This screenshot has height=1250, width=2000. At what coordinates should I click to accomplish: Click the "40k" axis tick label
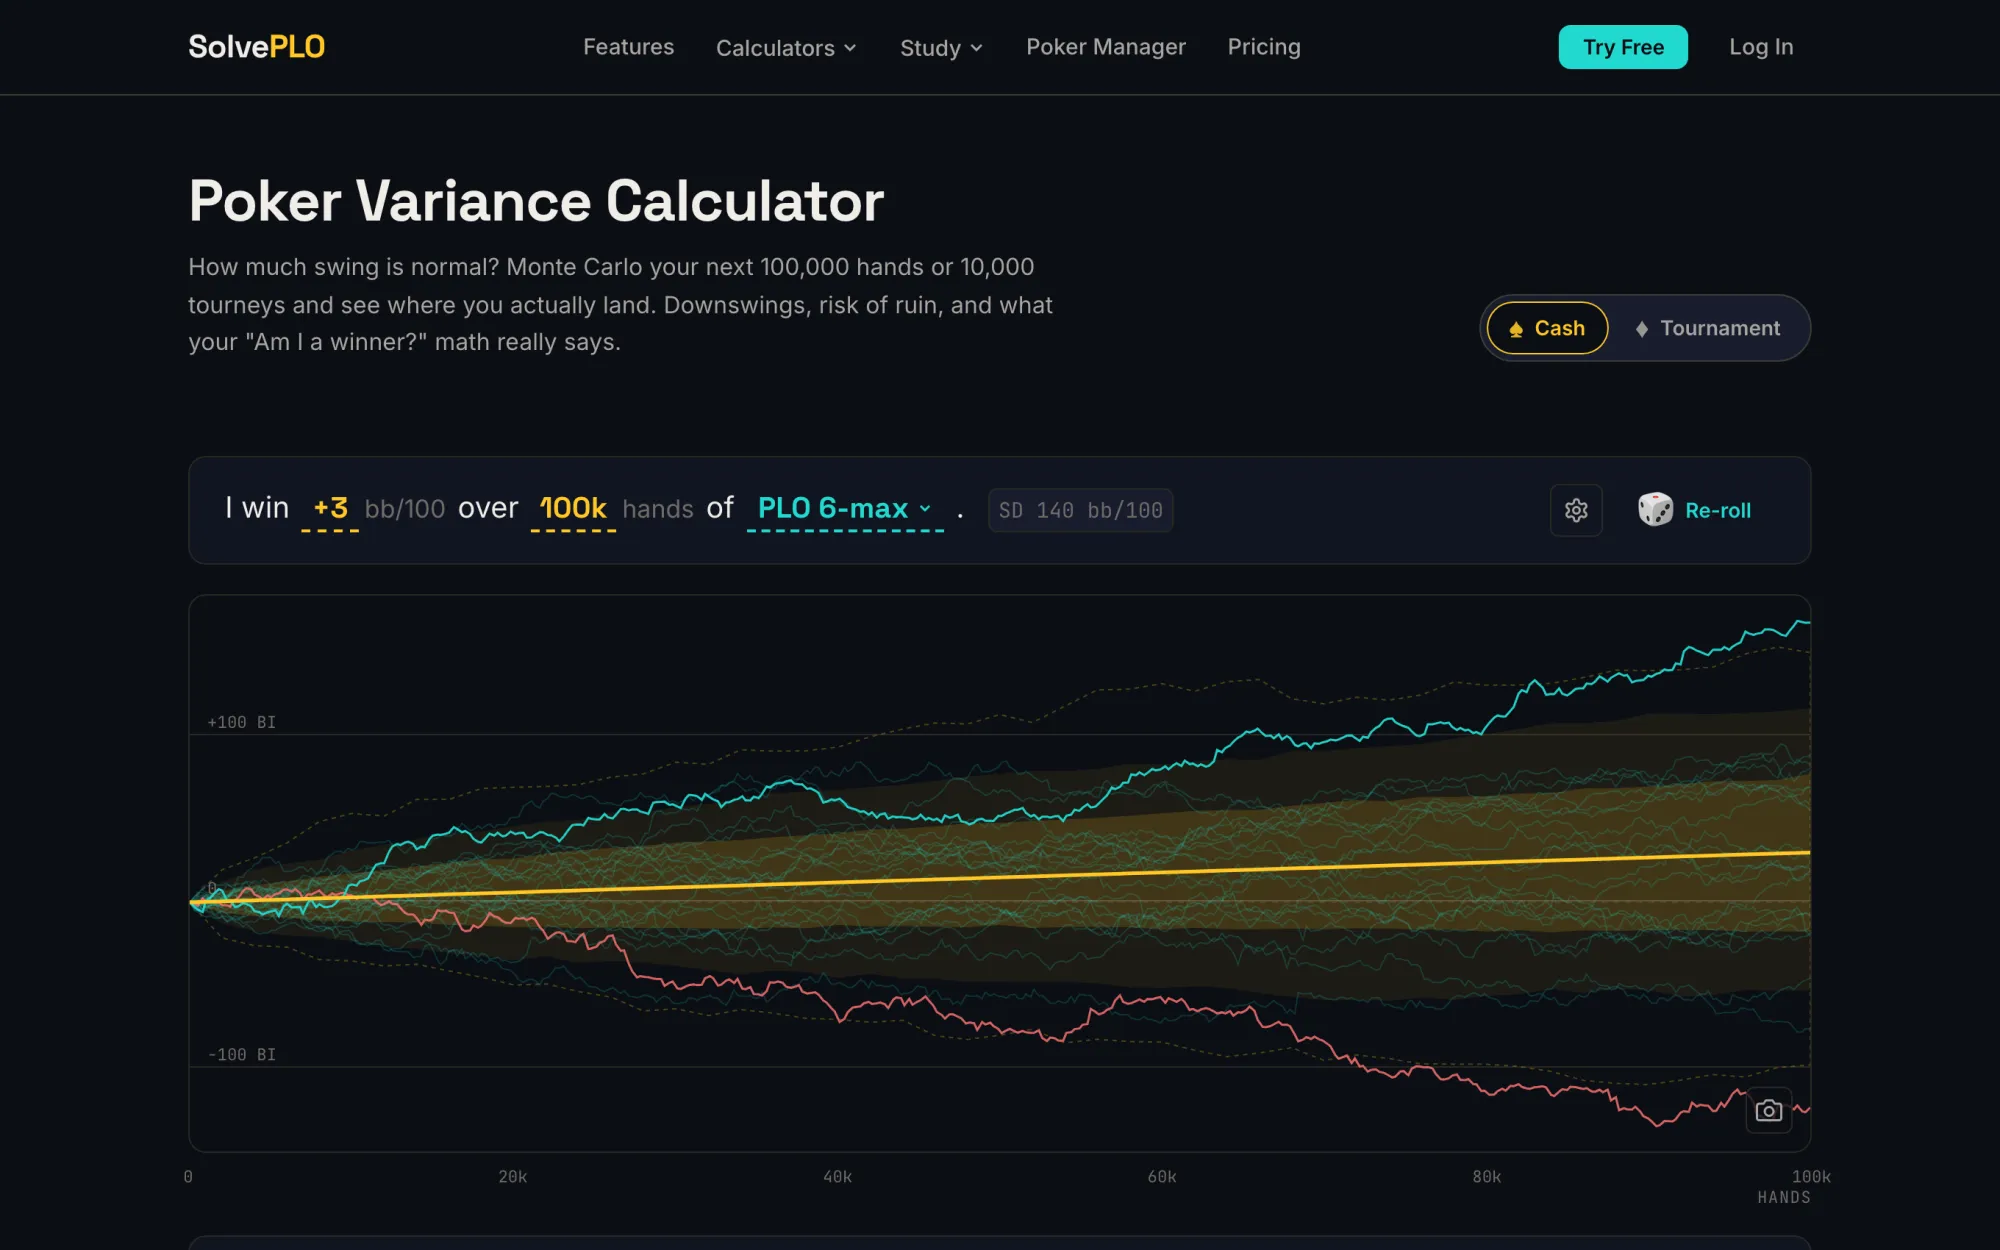point(838,1177)
